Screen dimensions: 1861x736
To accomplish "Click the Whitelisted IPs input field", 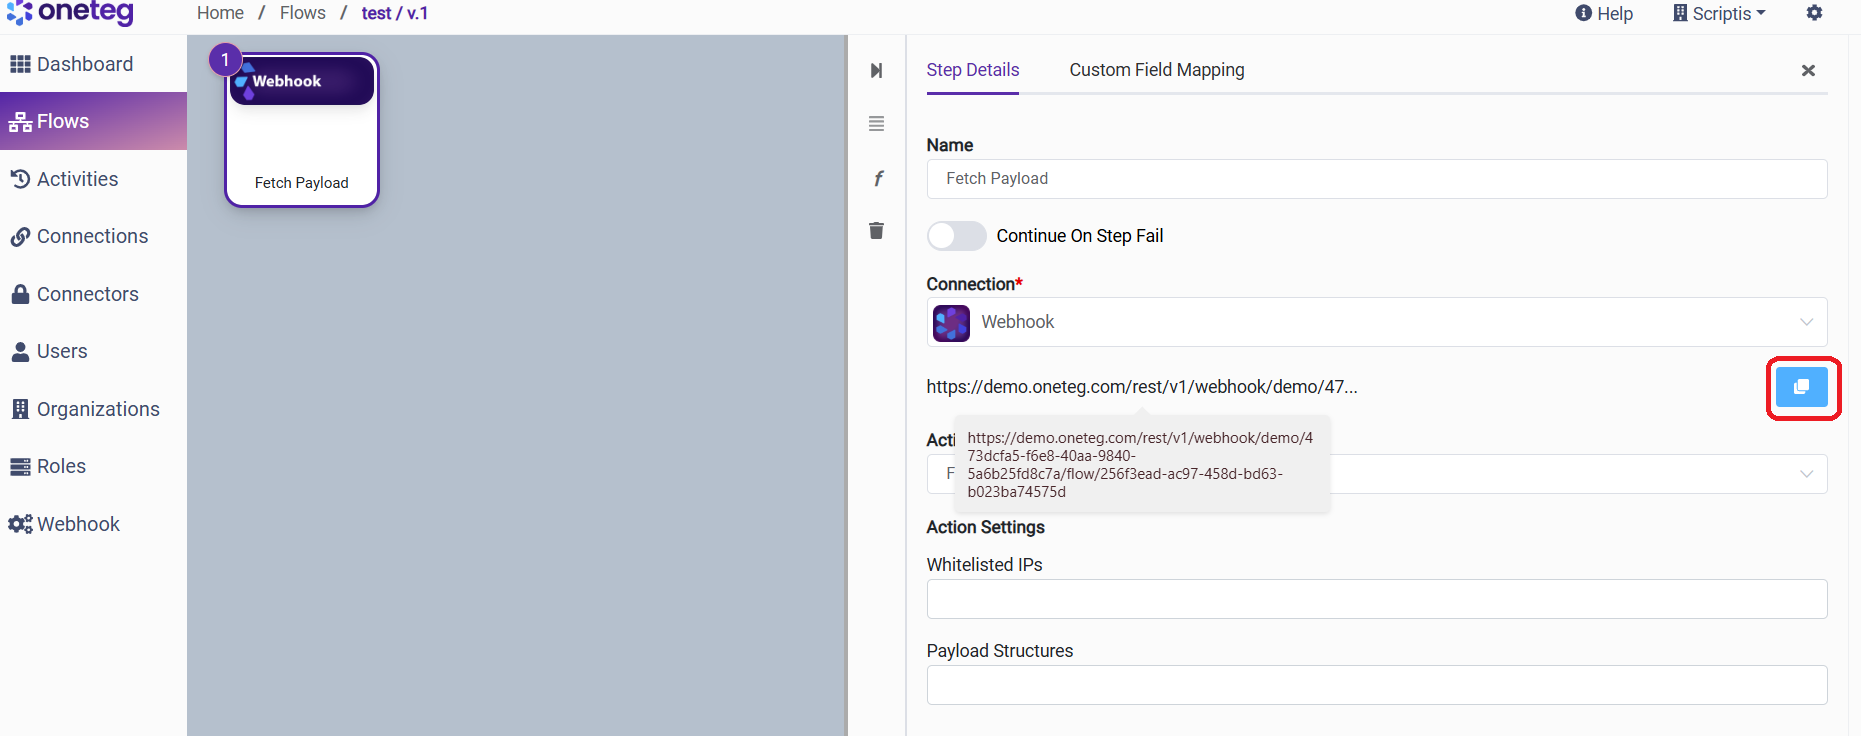I will point(1376,599).
